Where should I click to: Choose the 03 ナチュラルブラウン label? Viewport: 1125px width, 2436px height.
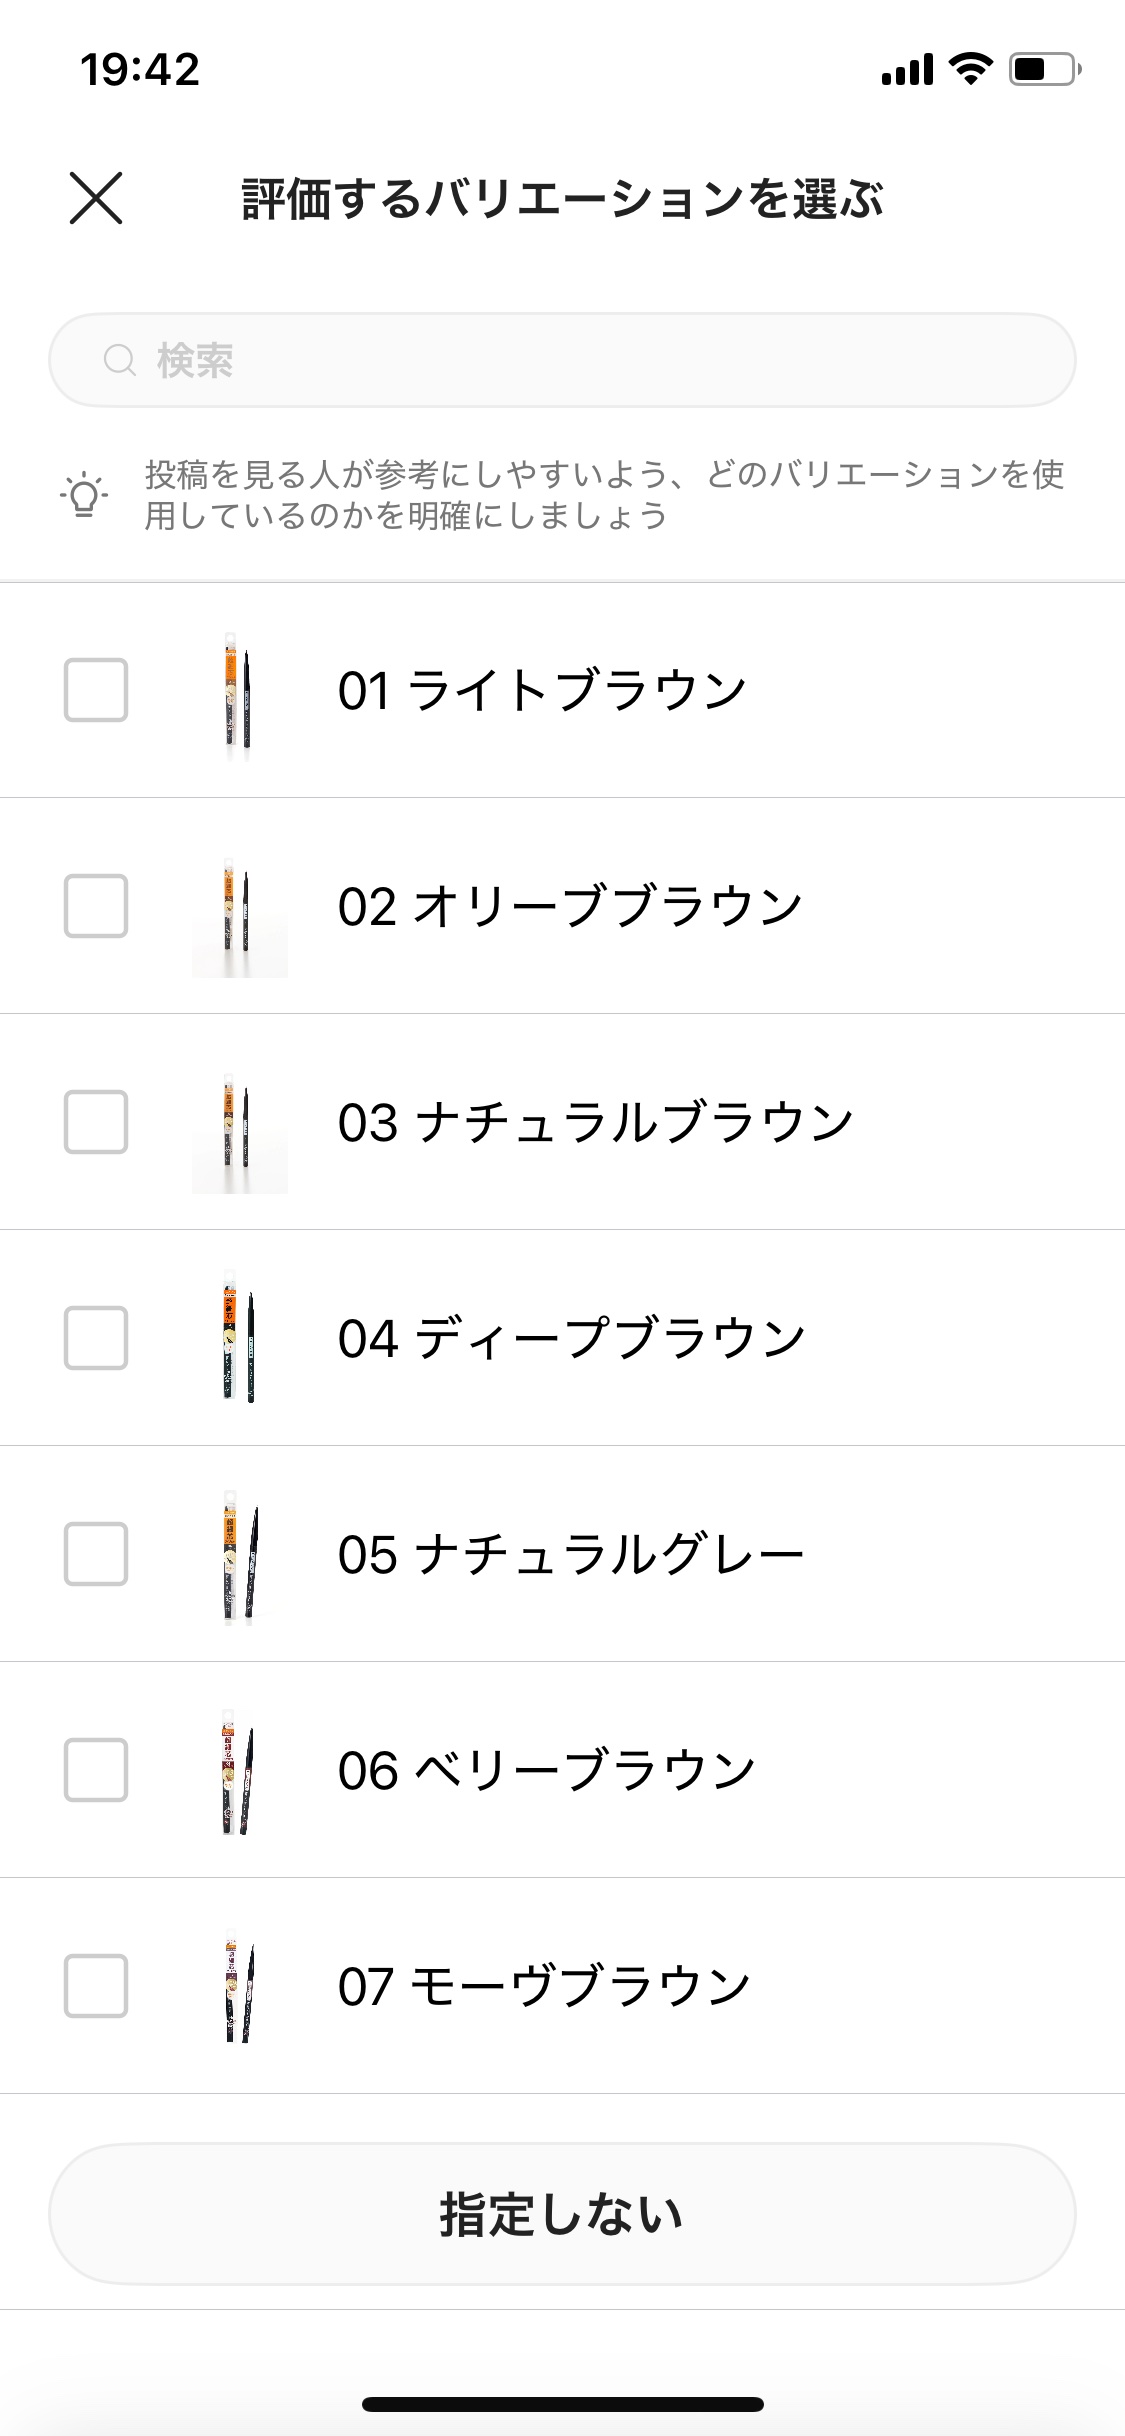pos(595,1122)
